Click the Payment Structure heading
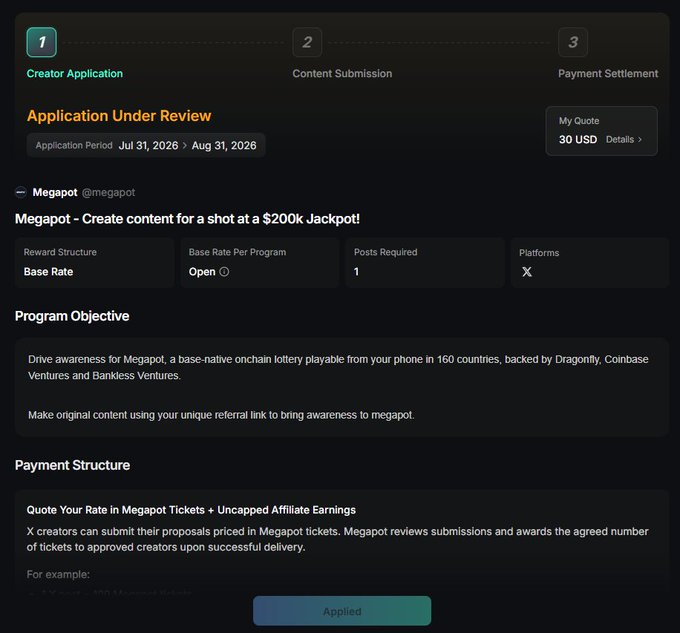 [x=72, y=465]
